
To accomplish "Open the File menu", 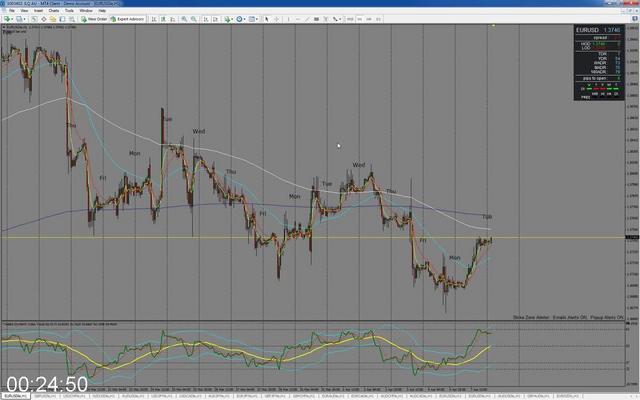I will pos(12,10).
